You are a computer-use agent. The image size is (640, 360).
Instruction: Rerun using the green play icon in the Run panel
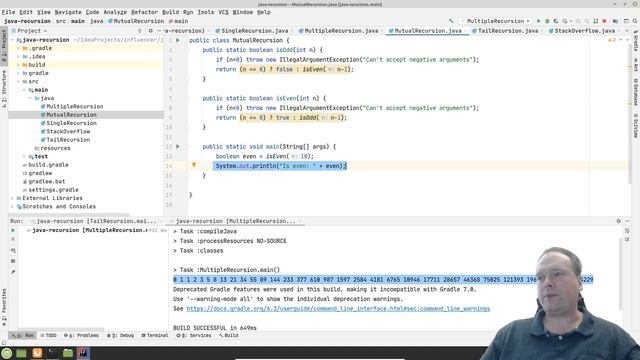pos(13,230)
